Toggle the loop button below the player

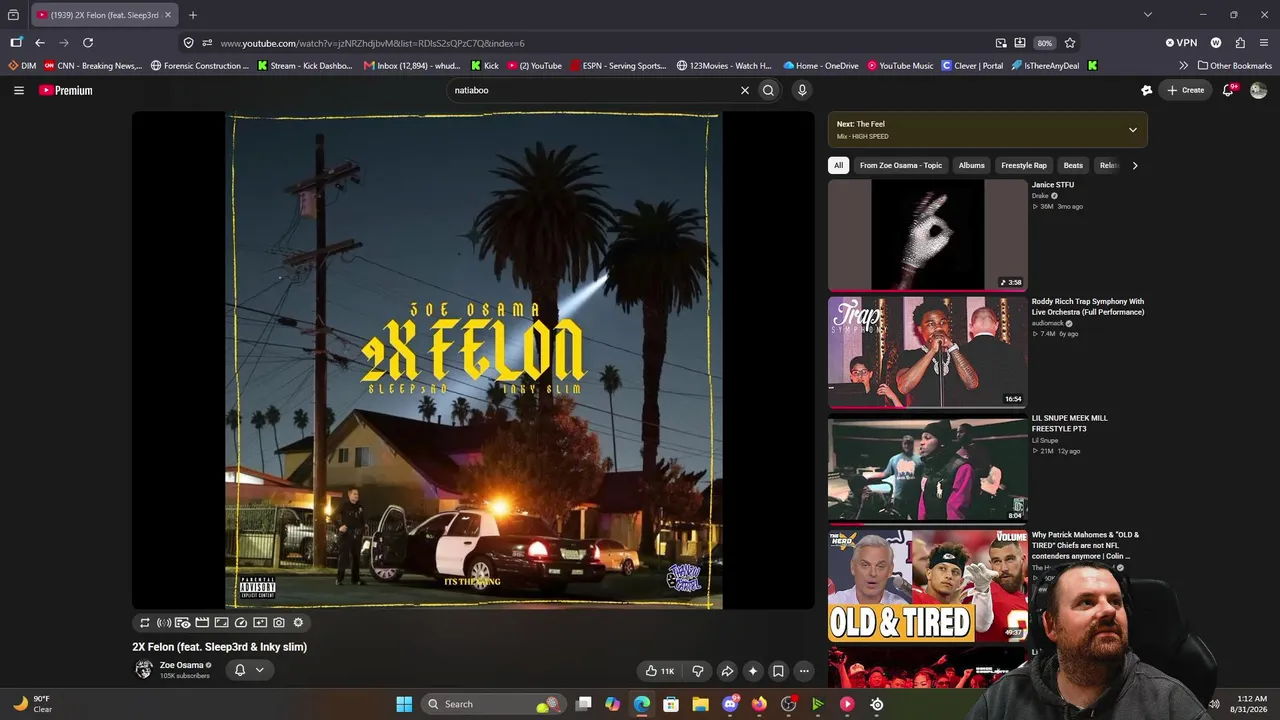(x=144, y=622)
